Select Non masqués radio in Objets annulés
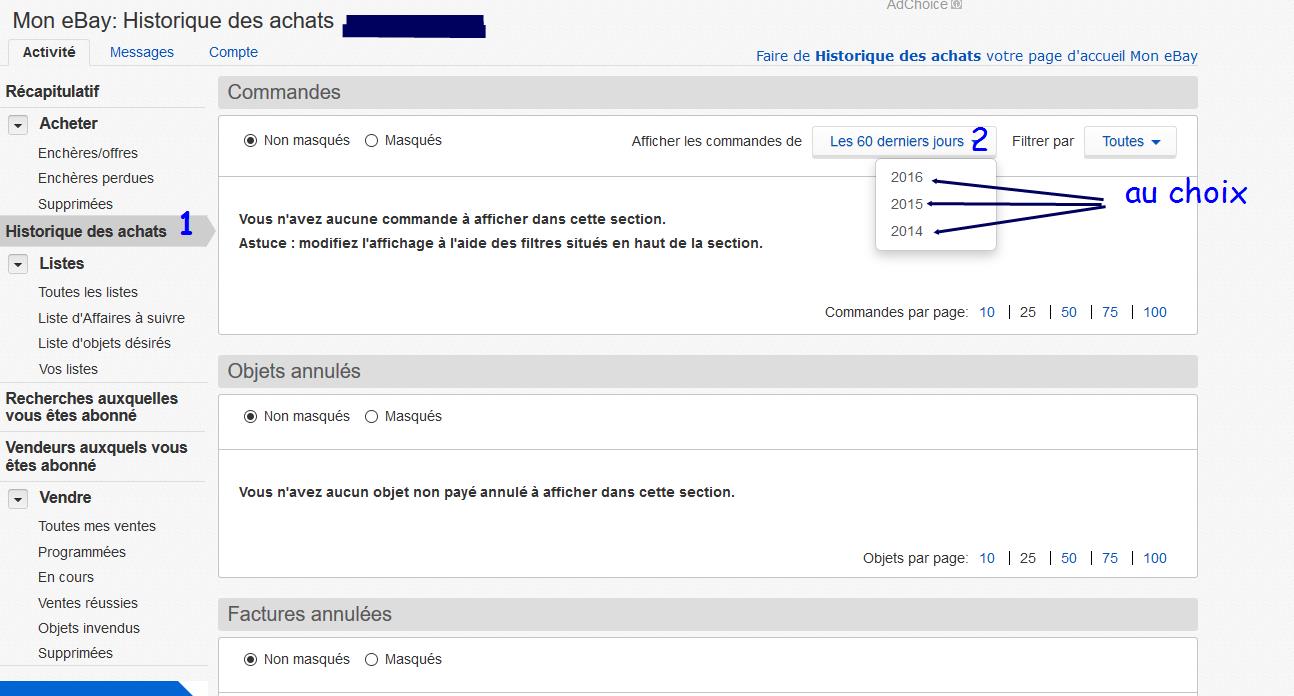Viewport: 1294px width, 696px height. coord(250,416)
